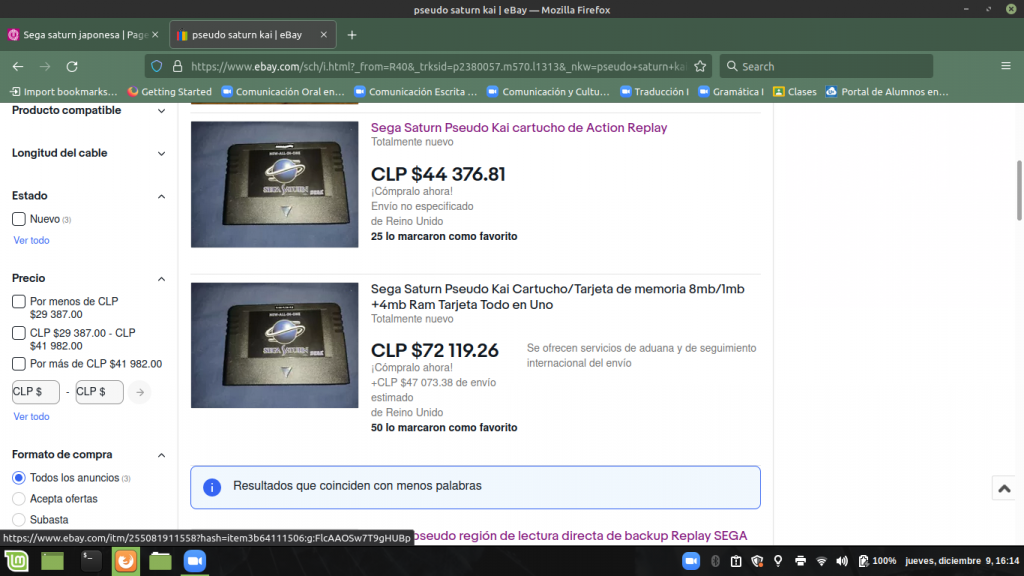The image size is (1024, 576).
Task: Enable the 'Por más de CLP $41 982.00' filter
Action: pos(19,364)
